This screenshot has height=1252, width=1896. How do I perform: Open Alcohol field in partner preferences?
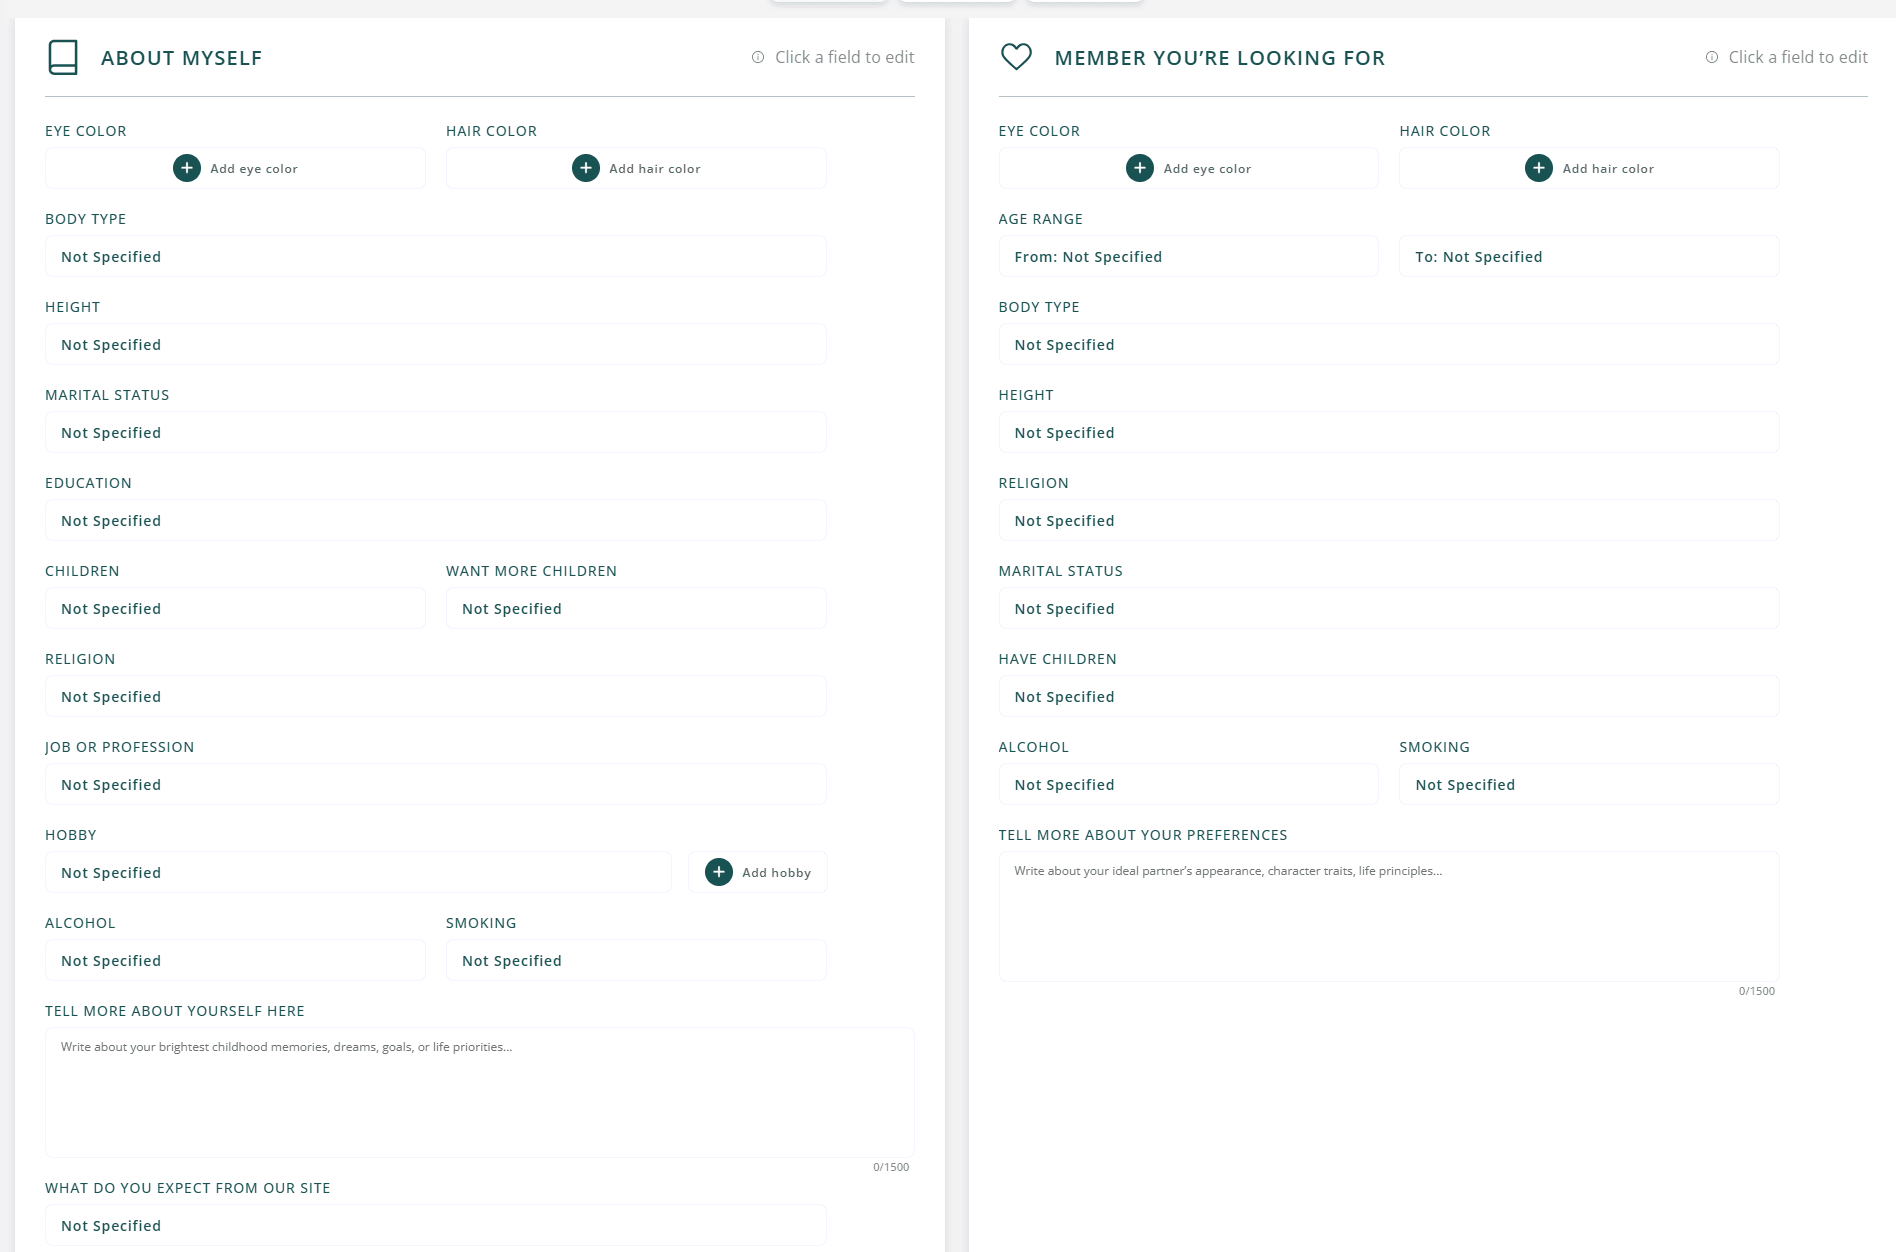pyautogui.click(x=1188, y=784)
